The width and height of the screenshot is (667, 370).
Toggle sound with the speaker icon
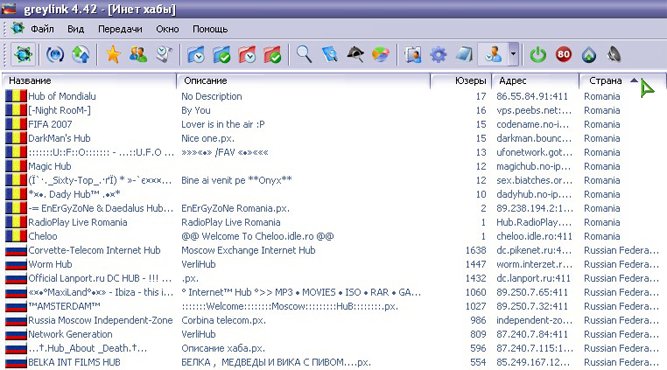coord(614,54)
